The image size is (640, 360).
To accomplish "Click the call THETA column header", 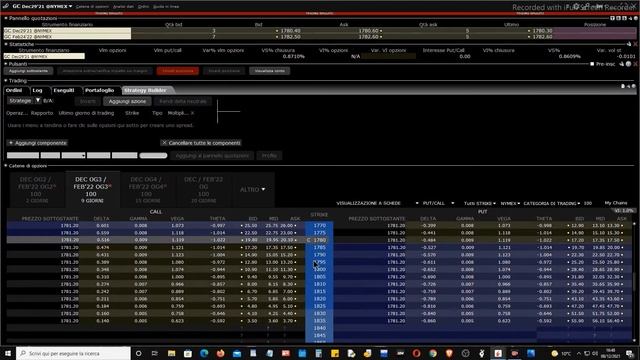I will [217, 219].
